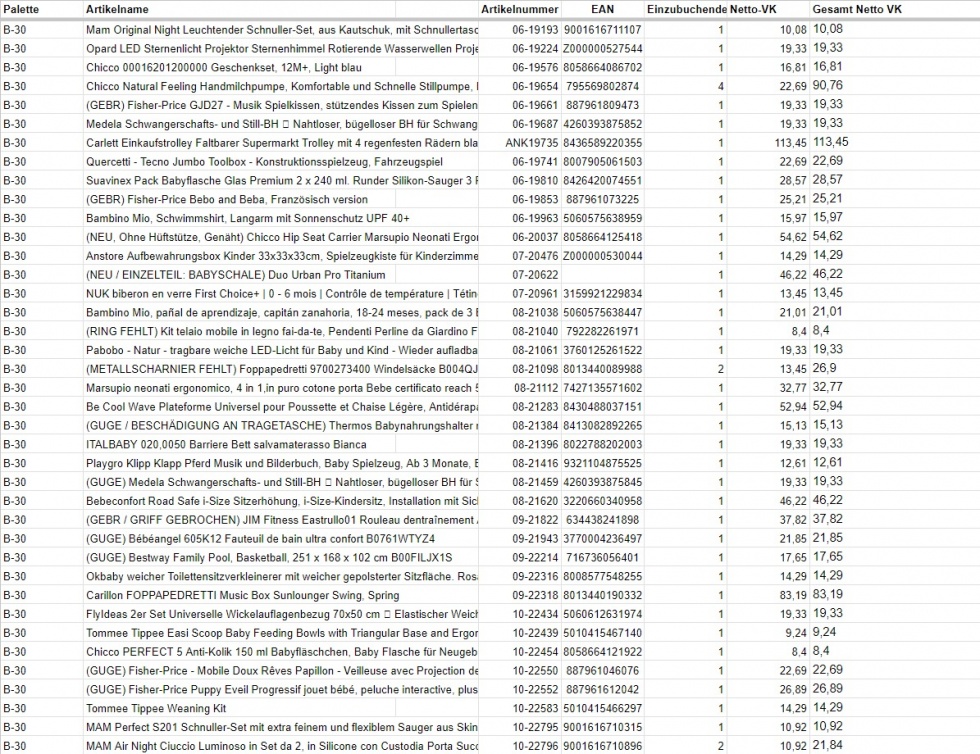980x754 pixels.
Task: Click the Netto-VK value 28,57
Action: point(793,180)
